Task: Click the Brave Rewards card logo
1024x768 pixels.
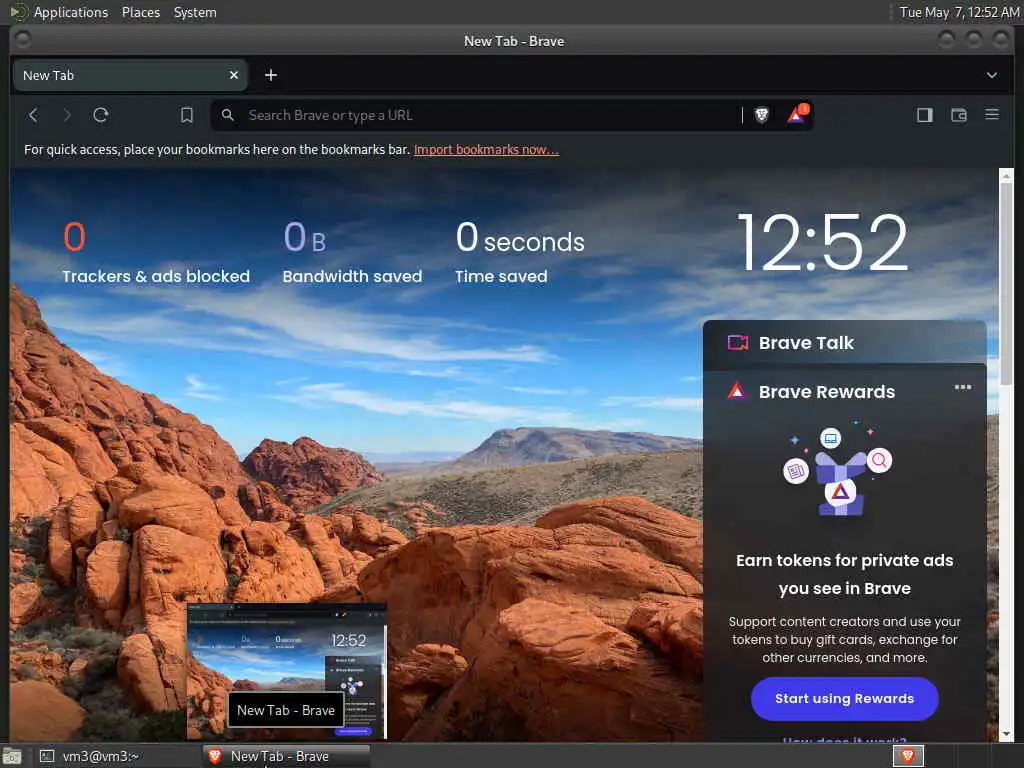Action: [737, 391]
